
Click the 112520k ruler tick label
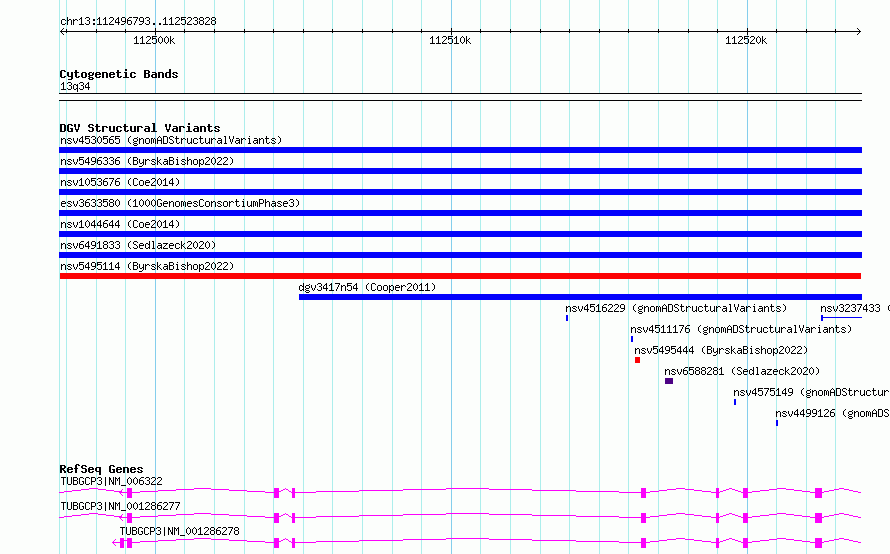tap(746, 40)
